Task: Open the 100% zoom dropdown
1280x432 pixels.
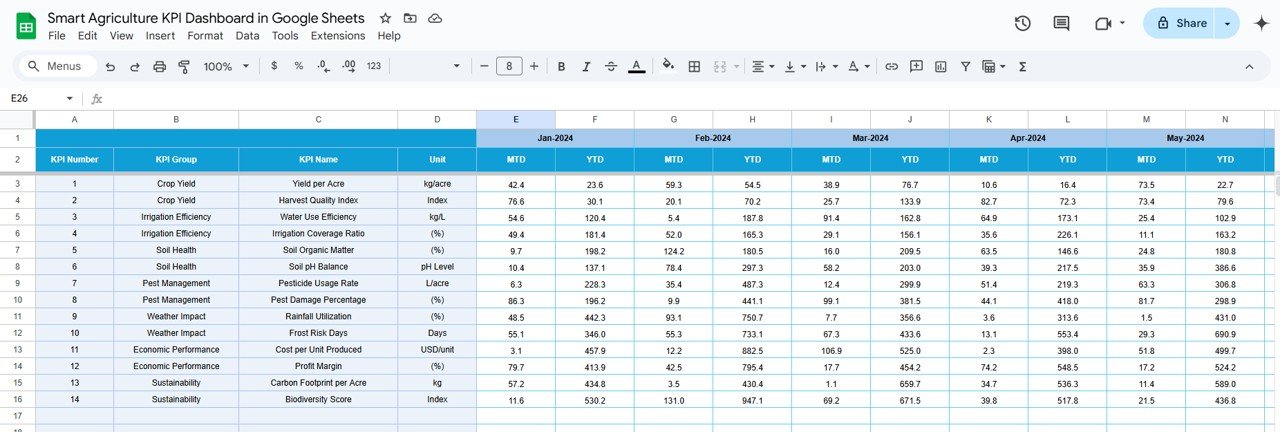Action: click(x=225, y=66)
